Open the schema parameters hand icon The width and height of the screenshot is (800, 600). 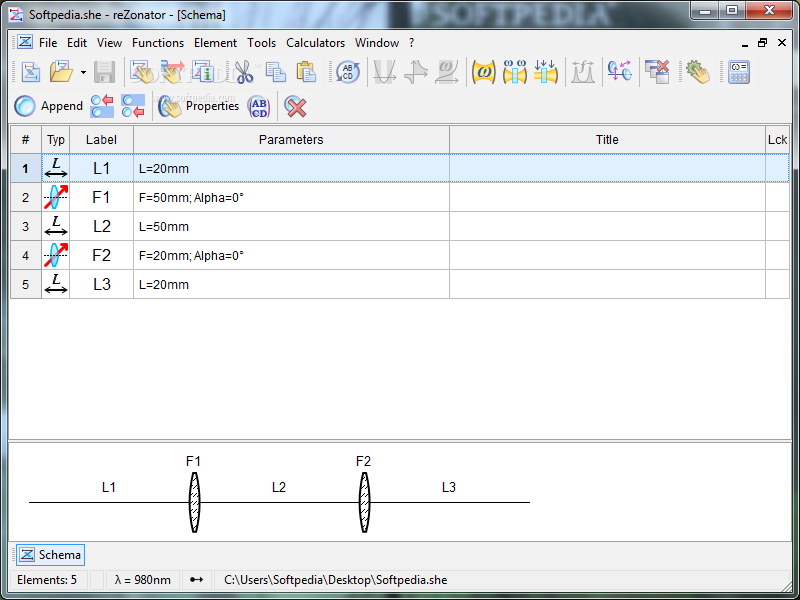pyautogui.click(x=142, y=72)
